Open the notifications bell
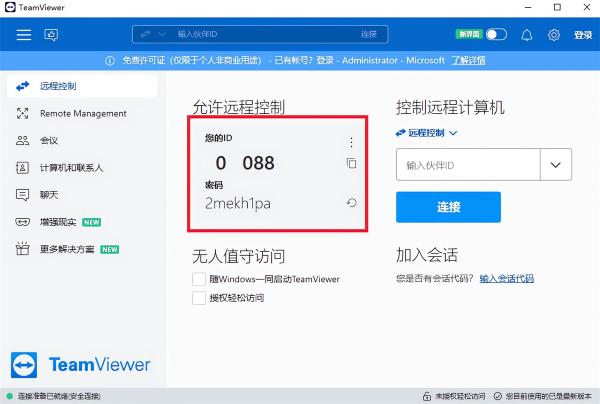600x404 pixels. click(527, 35)
